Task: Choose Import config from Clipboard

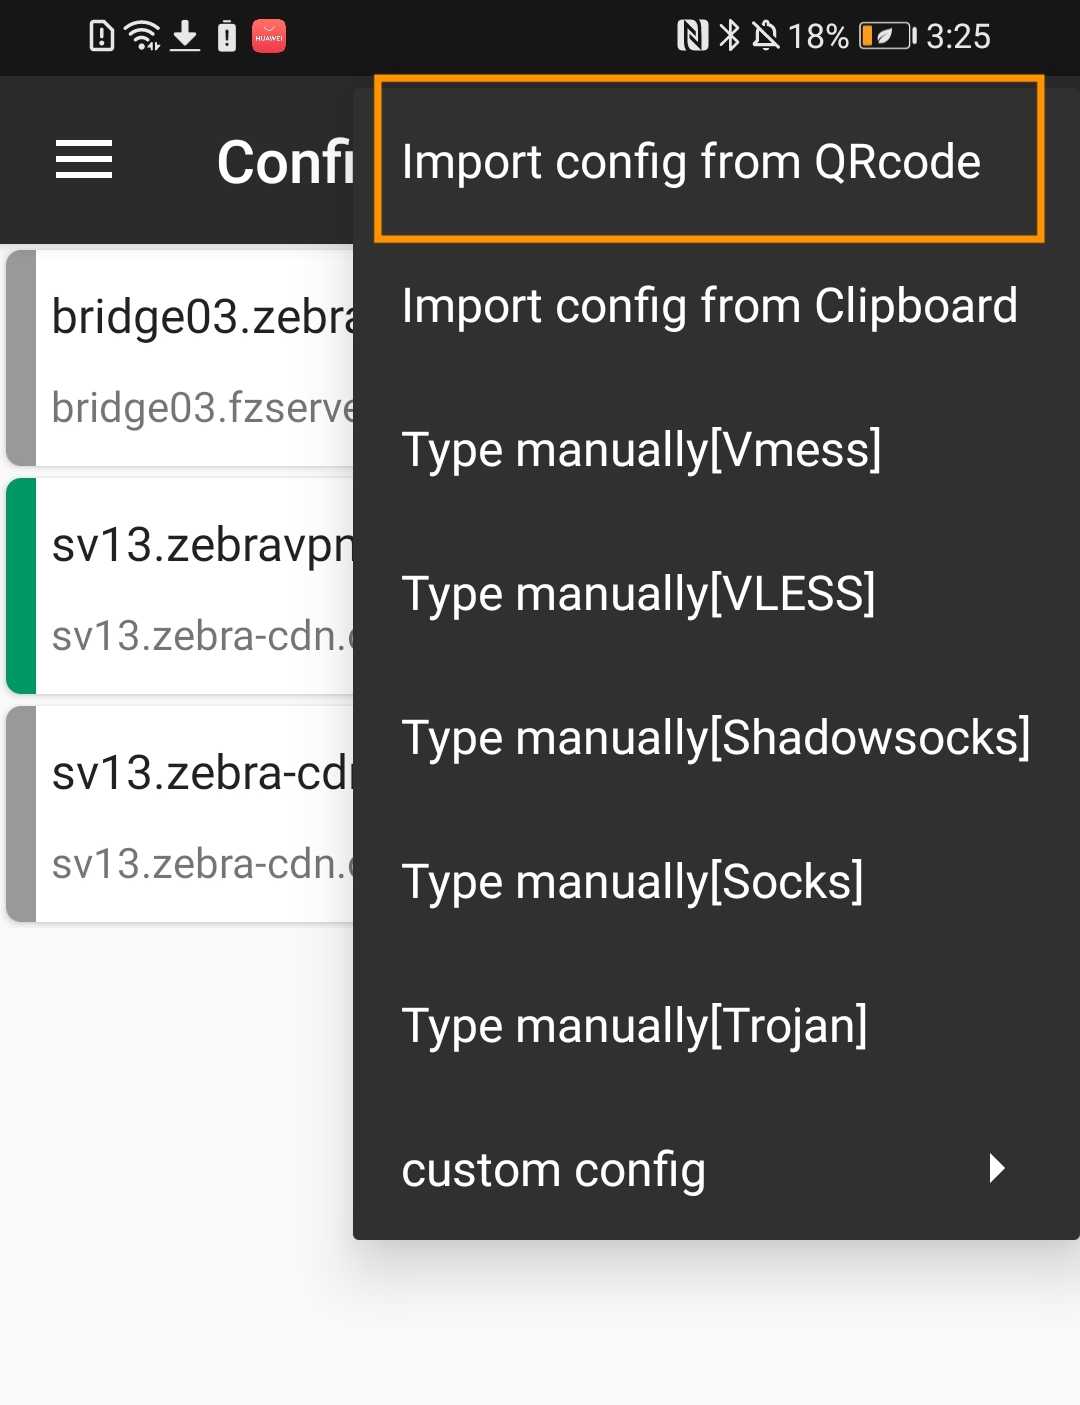Action: coord(710,306)
